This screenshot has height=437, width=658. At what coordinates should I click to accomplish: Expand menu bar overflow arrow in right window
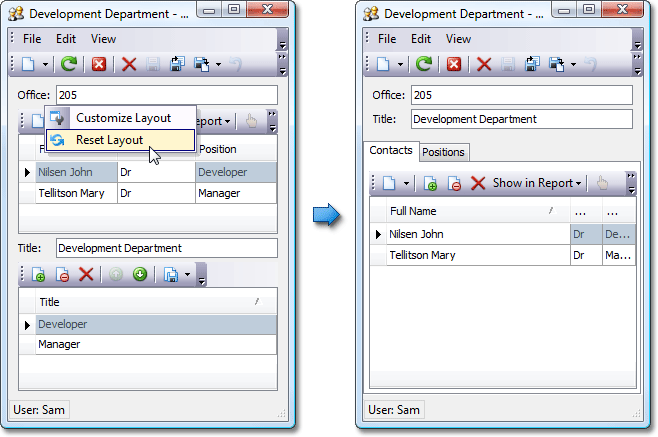637,44
